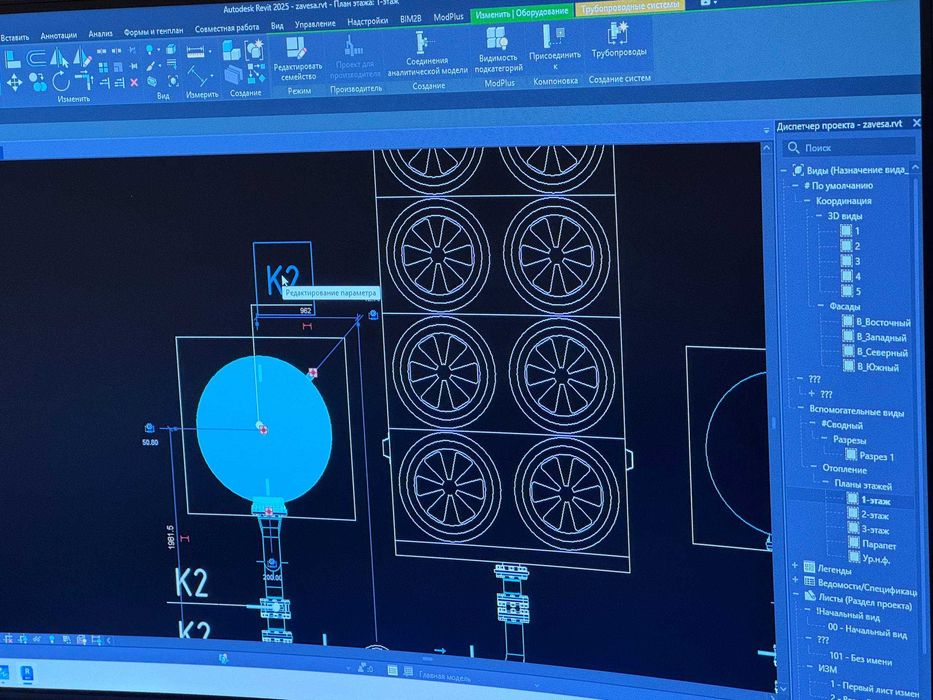Viewport: 933px width, 700px height.
Task: Open 3D view 5 in browser
Action: (x=851, y=291)
